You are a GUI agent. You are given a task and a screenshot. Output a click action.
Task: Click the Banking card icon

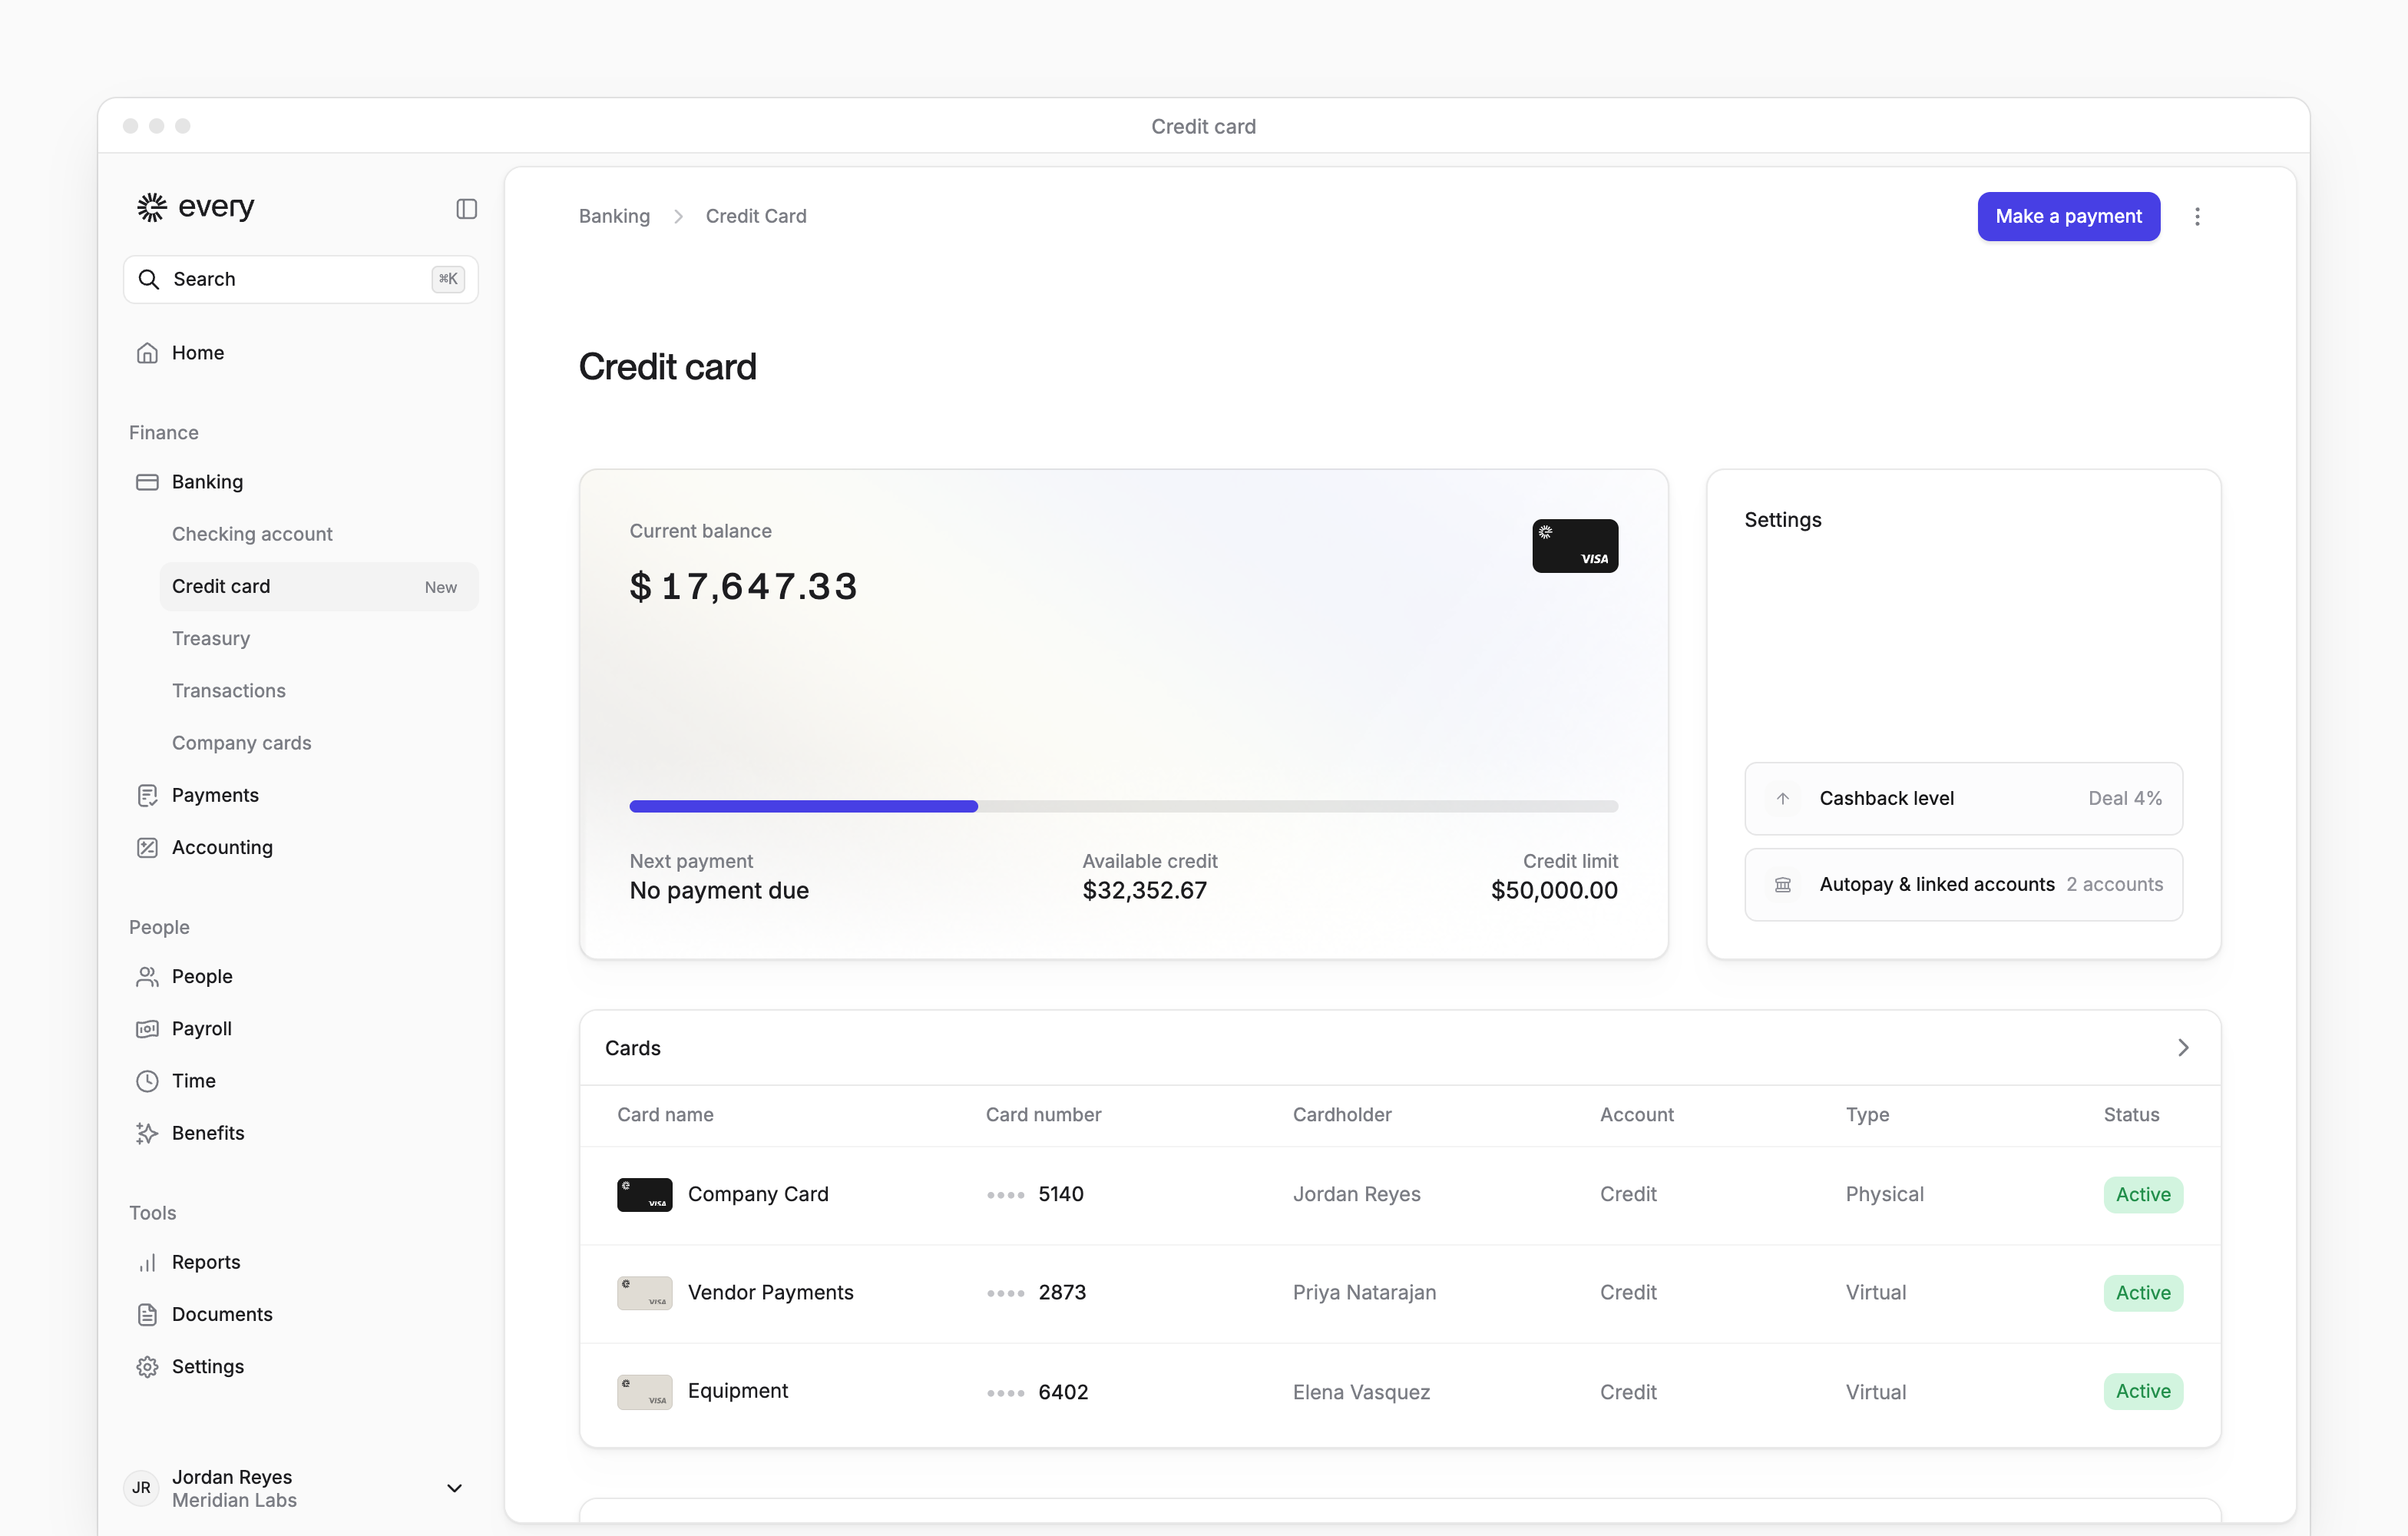click(x=147, y=482)
